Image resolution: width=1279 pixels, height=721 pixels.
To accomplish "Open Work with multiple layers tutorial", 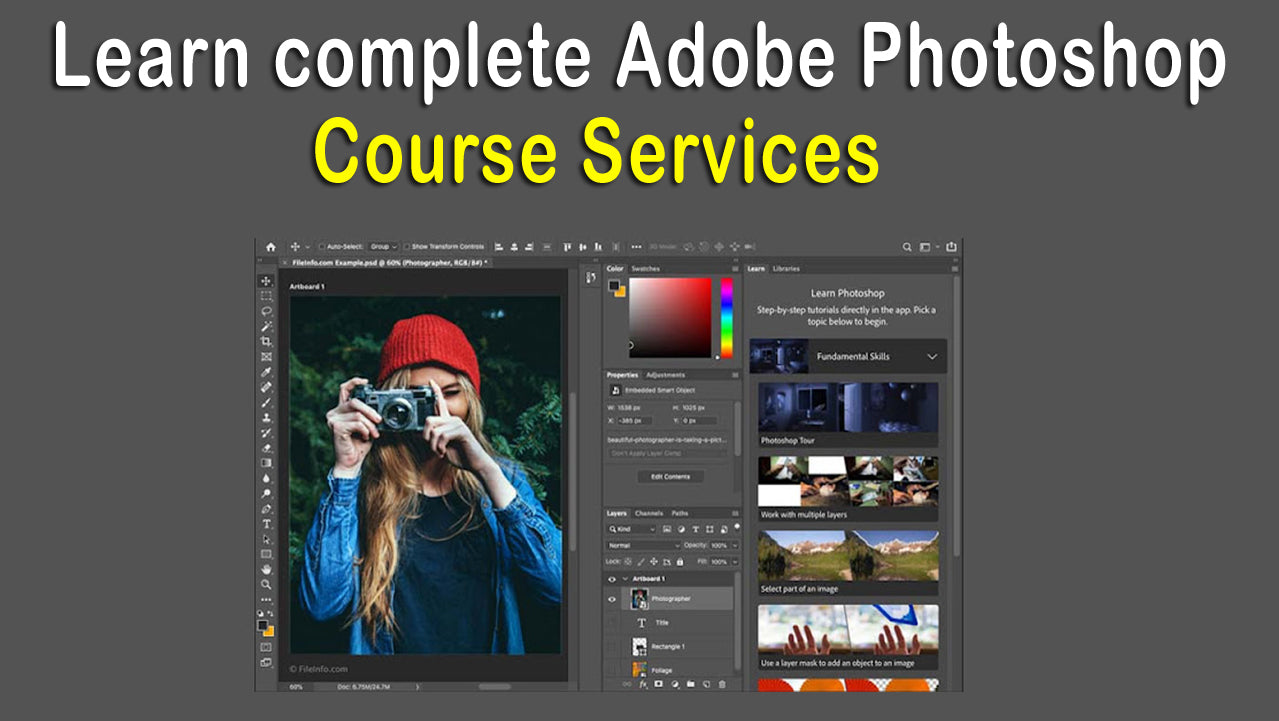I will (848, 489).
